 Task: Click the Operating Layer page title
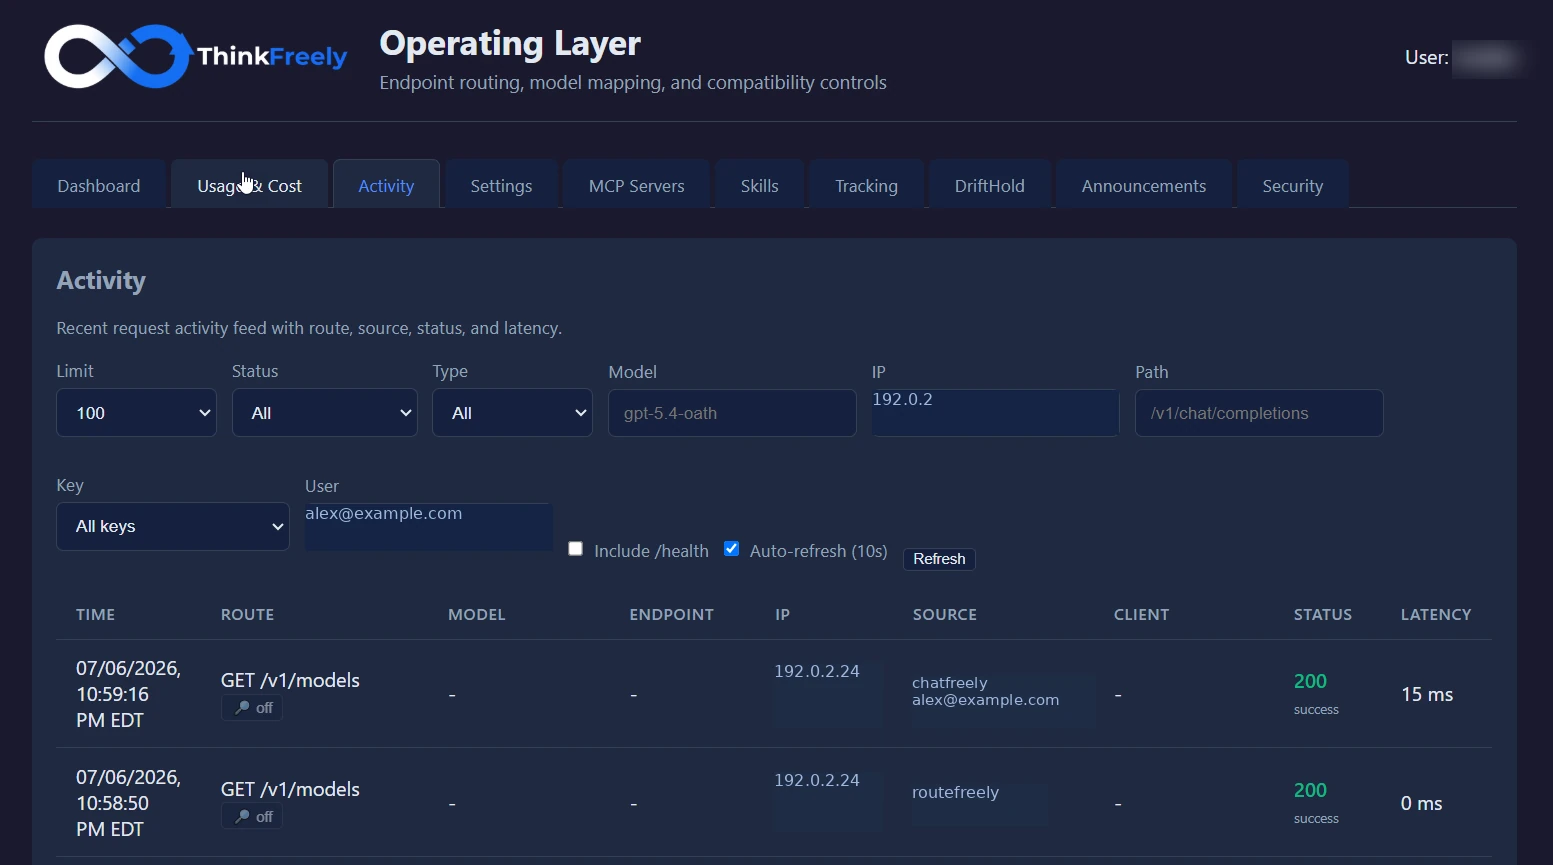pyautogui.click(x=510, y=43)
